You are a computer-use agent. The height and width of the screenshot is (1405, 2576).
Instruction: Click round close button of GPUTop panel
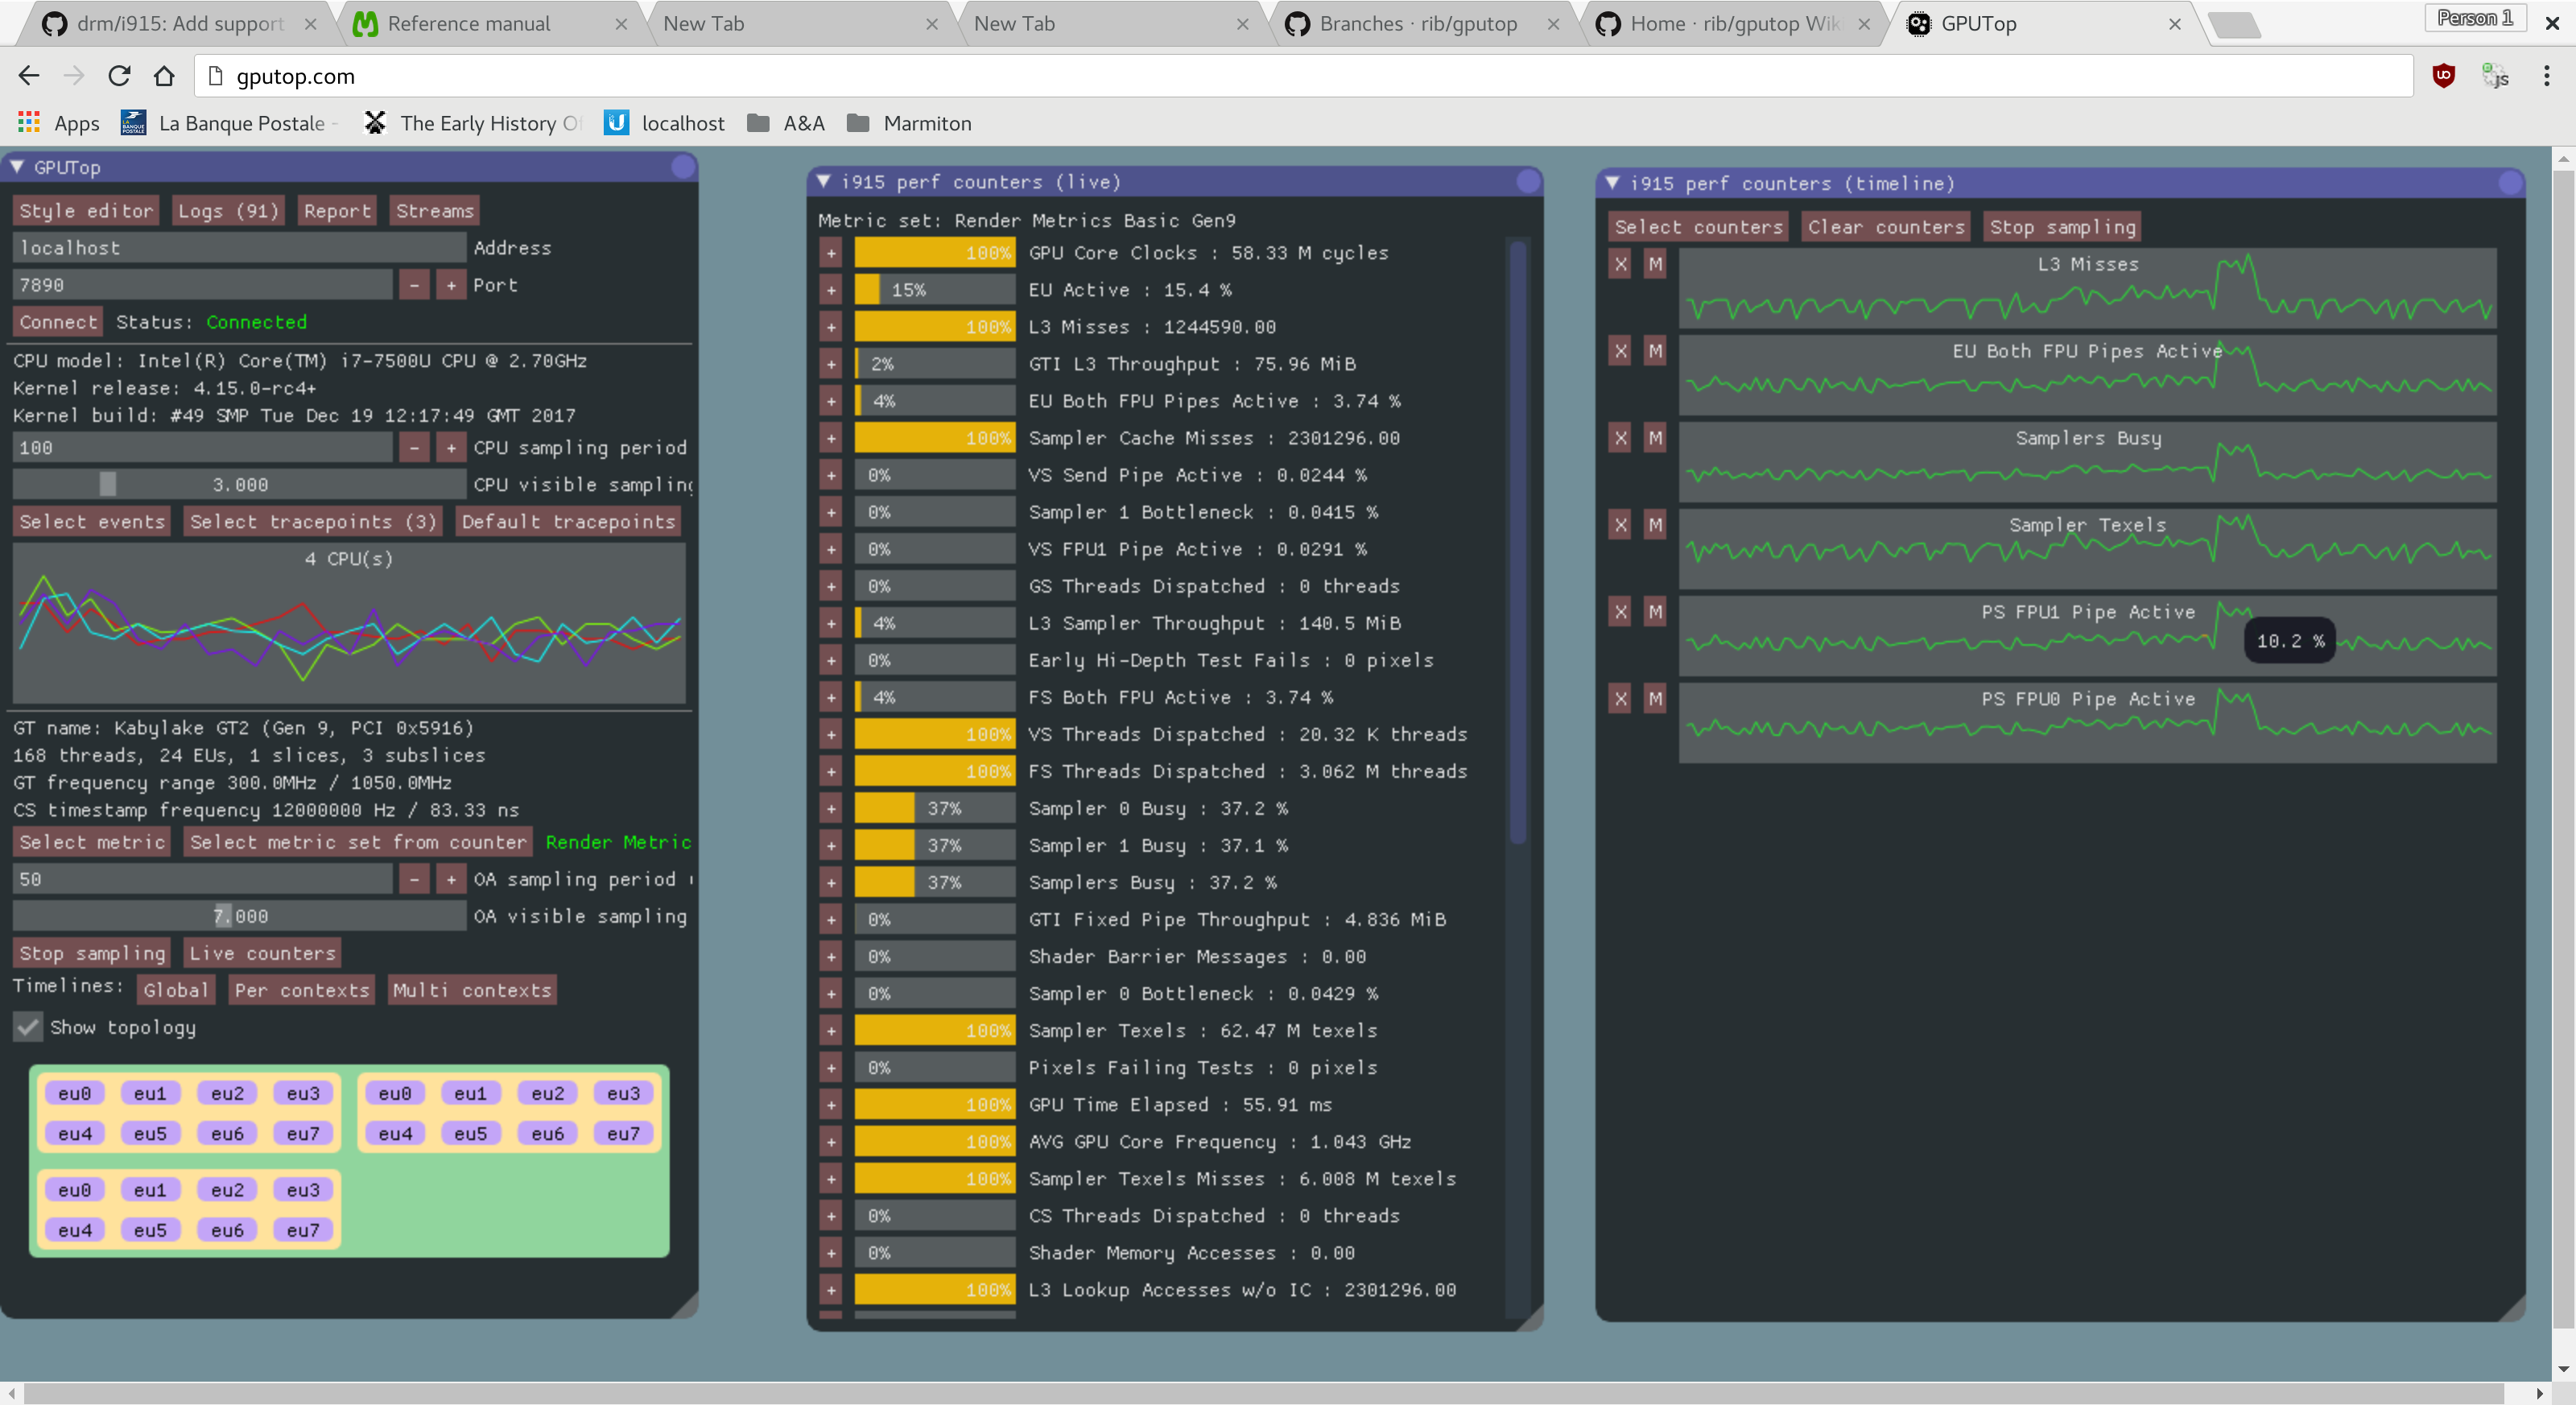[x=683, y=167]
